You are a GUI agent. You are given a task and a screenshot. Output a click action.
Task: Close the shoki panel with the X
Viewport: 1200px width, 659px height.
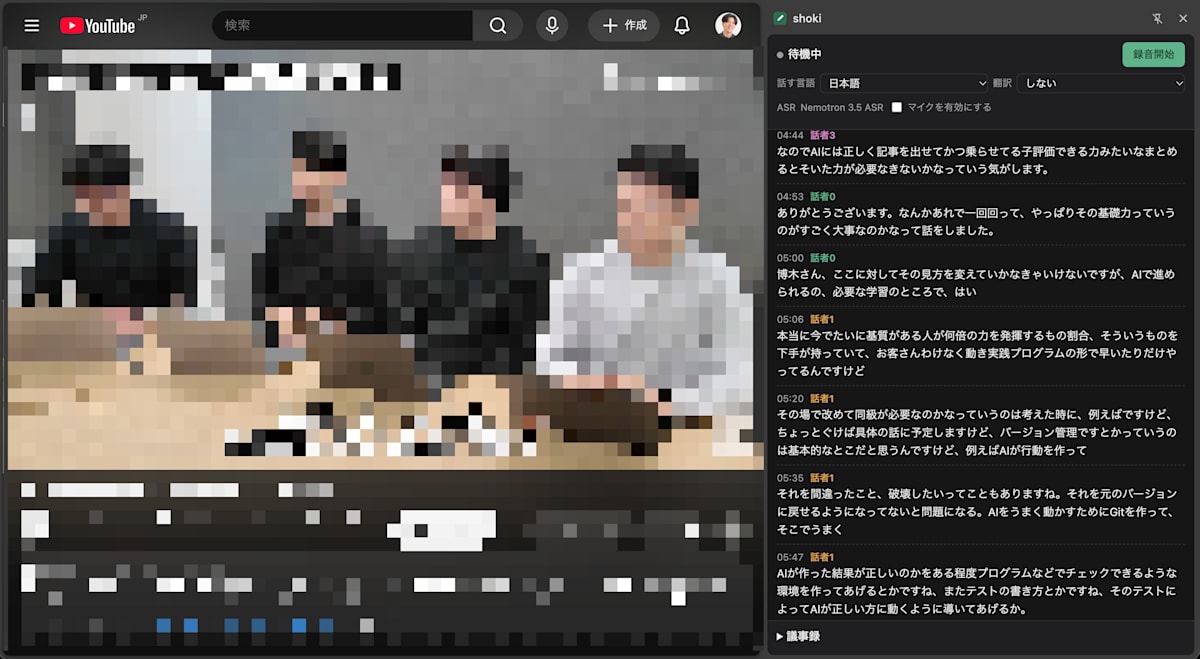point(1183,18)
